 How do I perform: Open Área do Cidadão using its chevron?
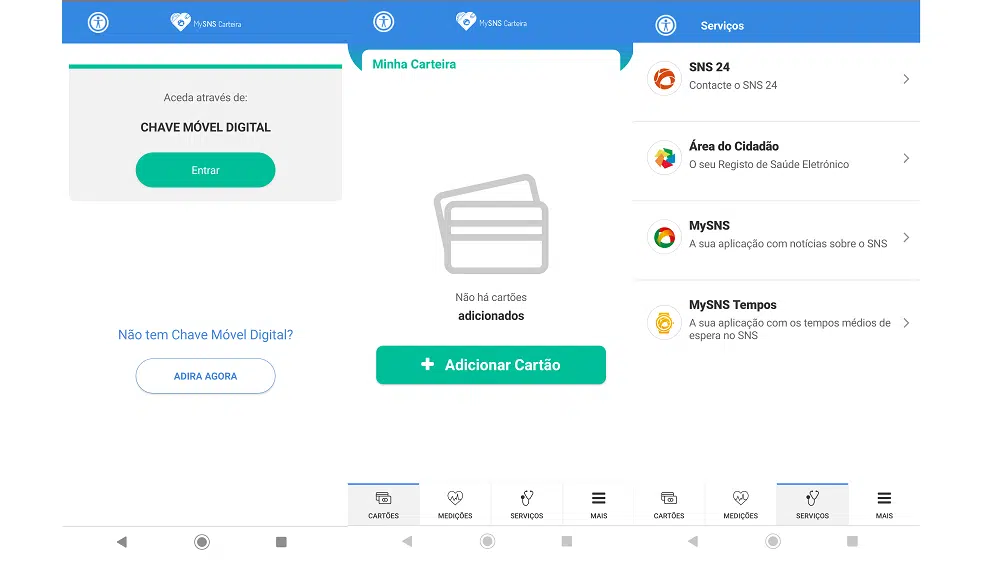tap(906, 158)
